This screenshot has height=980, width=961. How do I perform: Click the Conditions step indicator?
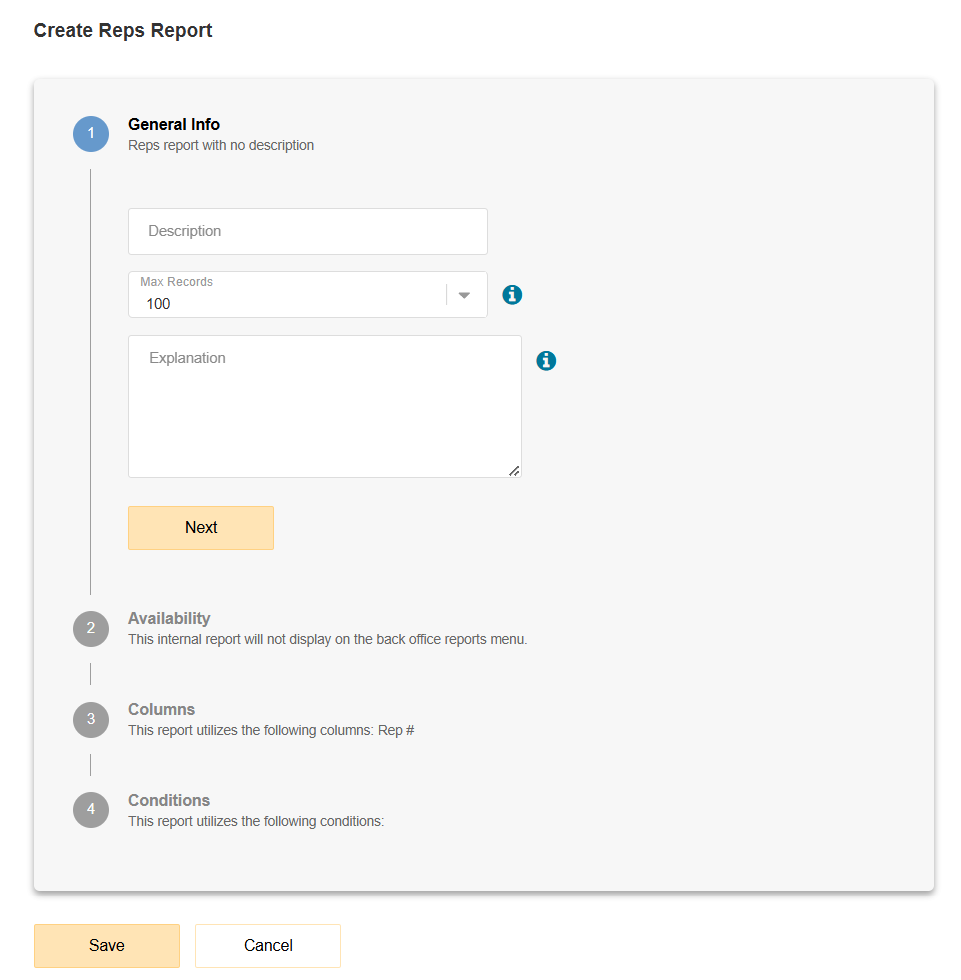coord(168,800)
